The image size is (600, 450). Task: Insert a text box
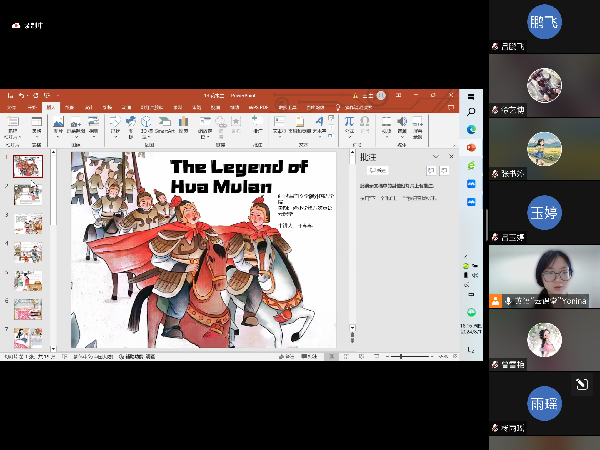[279, 126]
